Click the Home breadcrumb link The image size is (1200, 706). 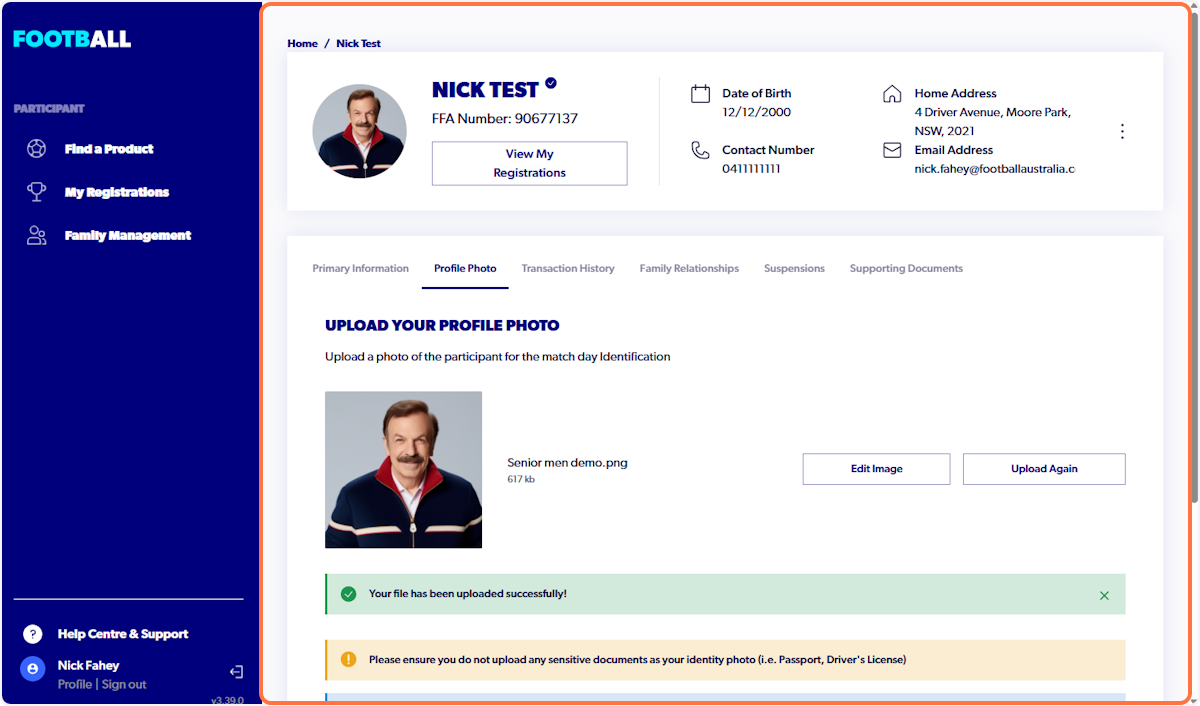tap(302, 44)
